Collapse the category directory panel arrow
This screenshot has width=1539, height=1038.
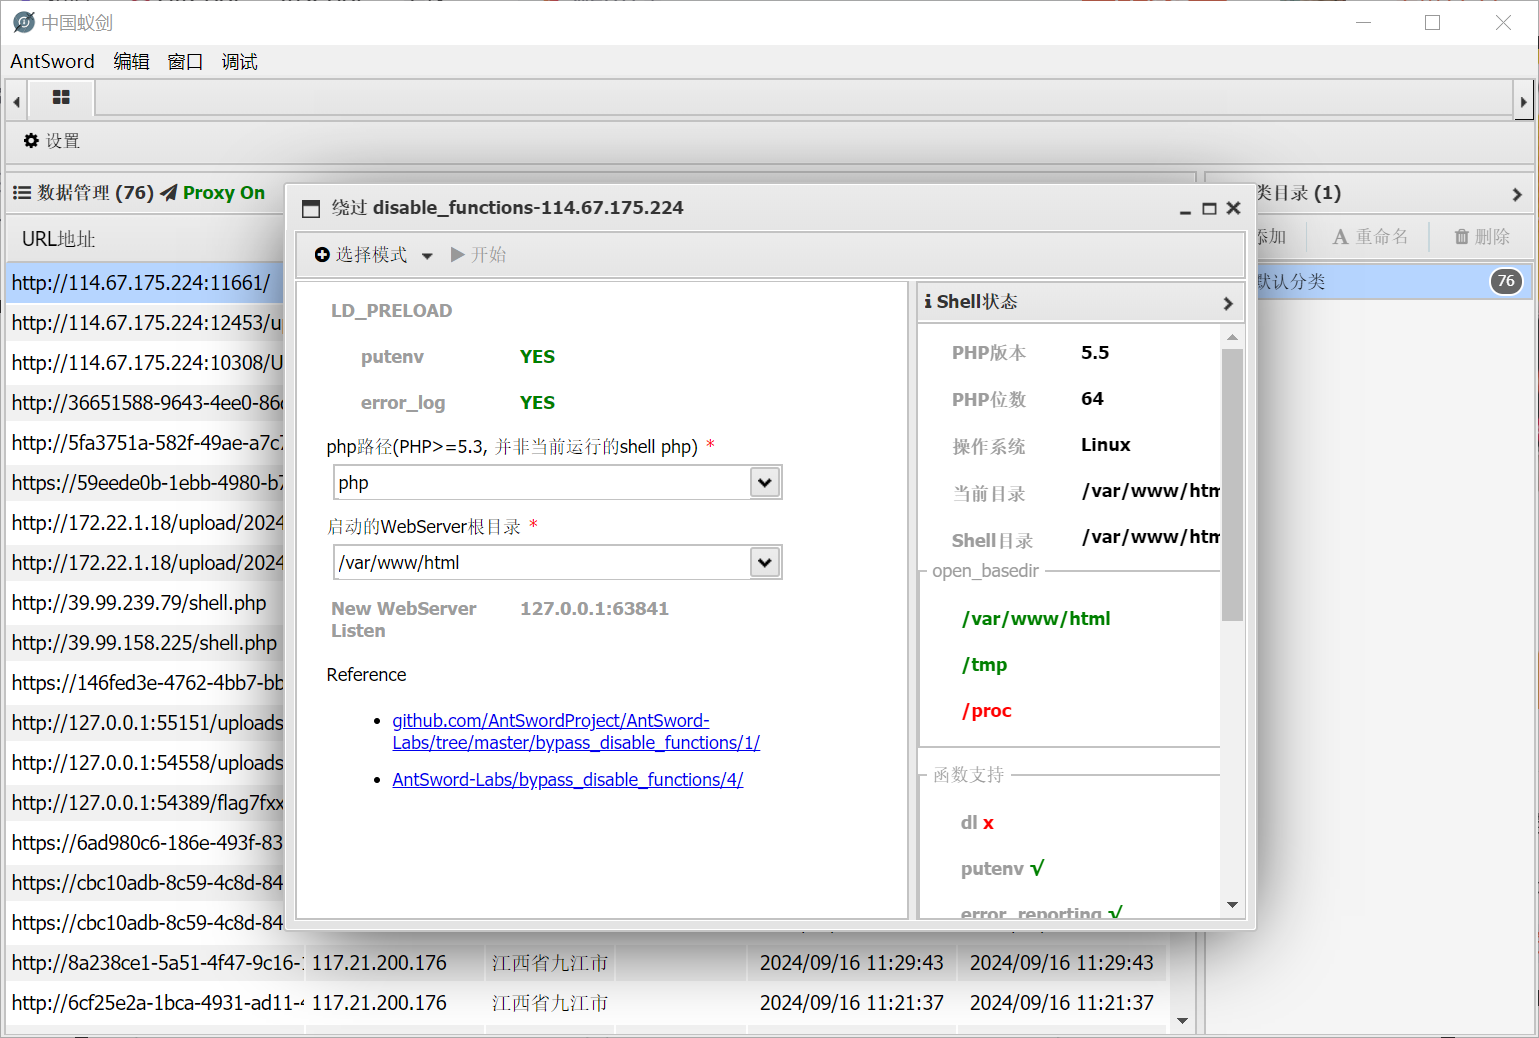tap(1517, 194)
